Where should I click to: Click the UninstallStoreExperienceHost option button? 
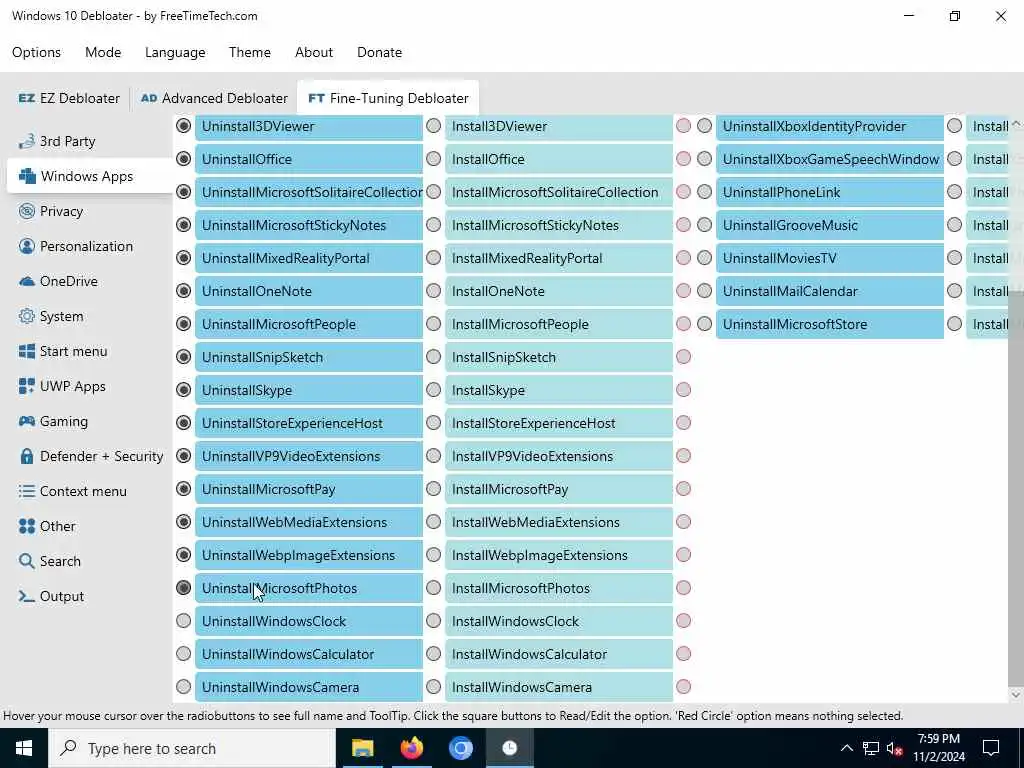click(x=309, y=423)
